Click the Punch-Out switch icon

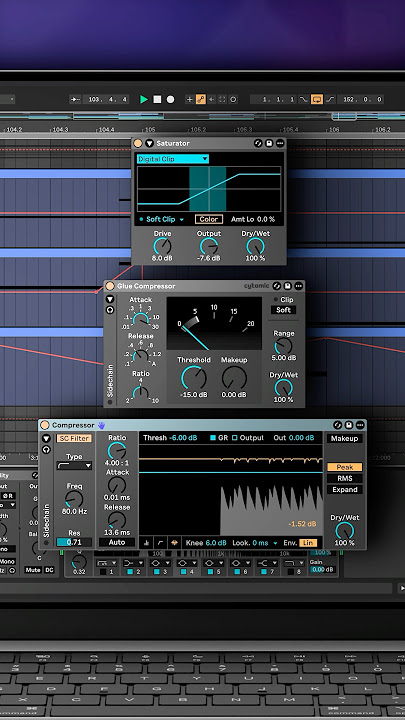click(330, 99)
